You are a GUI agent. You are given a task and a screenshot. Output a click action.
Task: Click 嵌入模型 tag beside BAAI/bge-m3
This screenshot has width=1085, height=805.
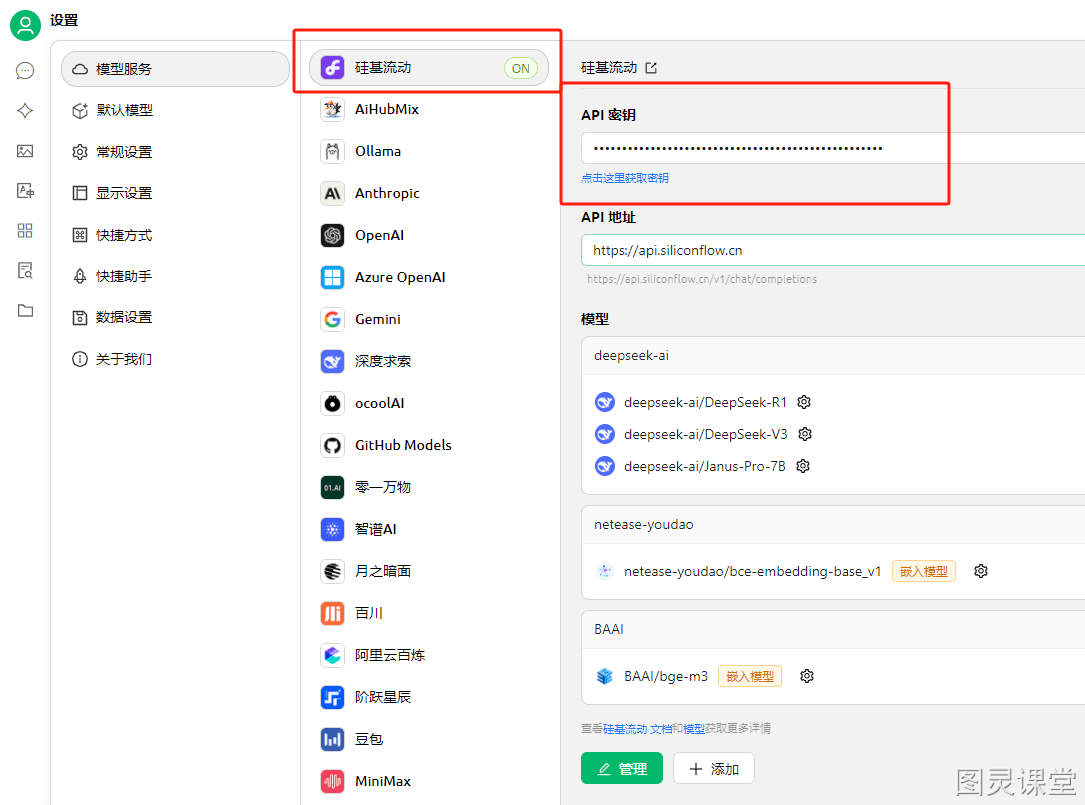(x=750, y=676)
